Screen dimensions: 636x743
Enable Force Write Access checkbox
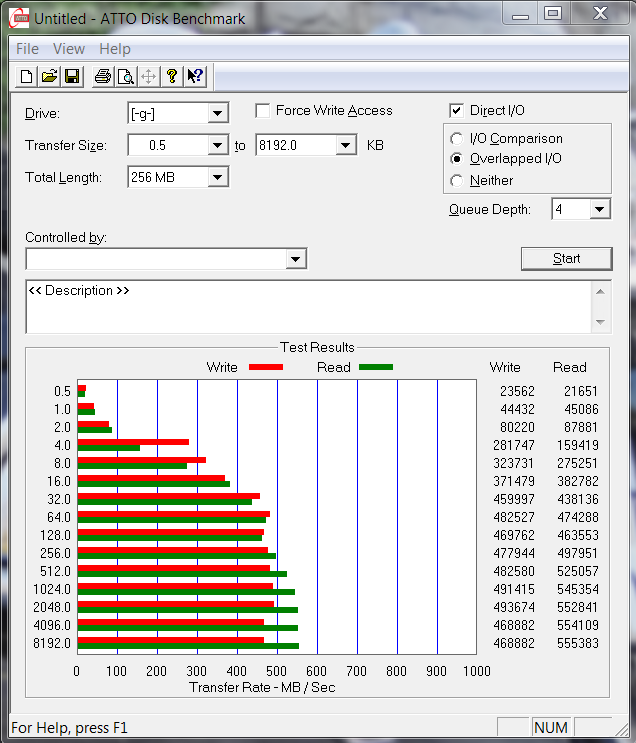click(x=264, y=111)
